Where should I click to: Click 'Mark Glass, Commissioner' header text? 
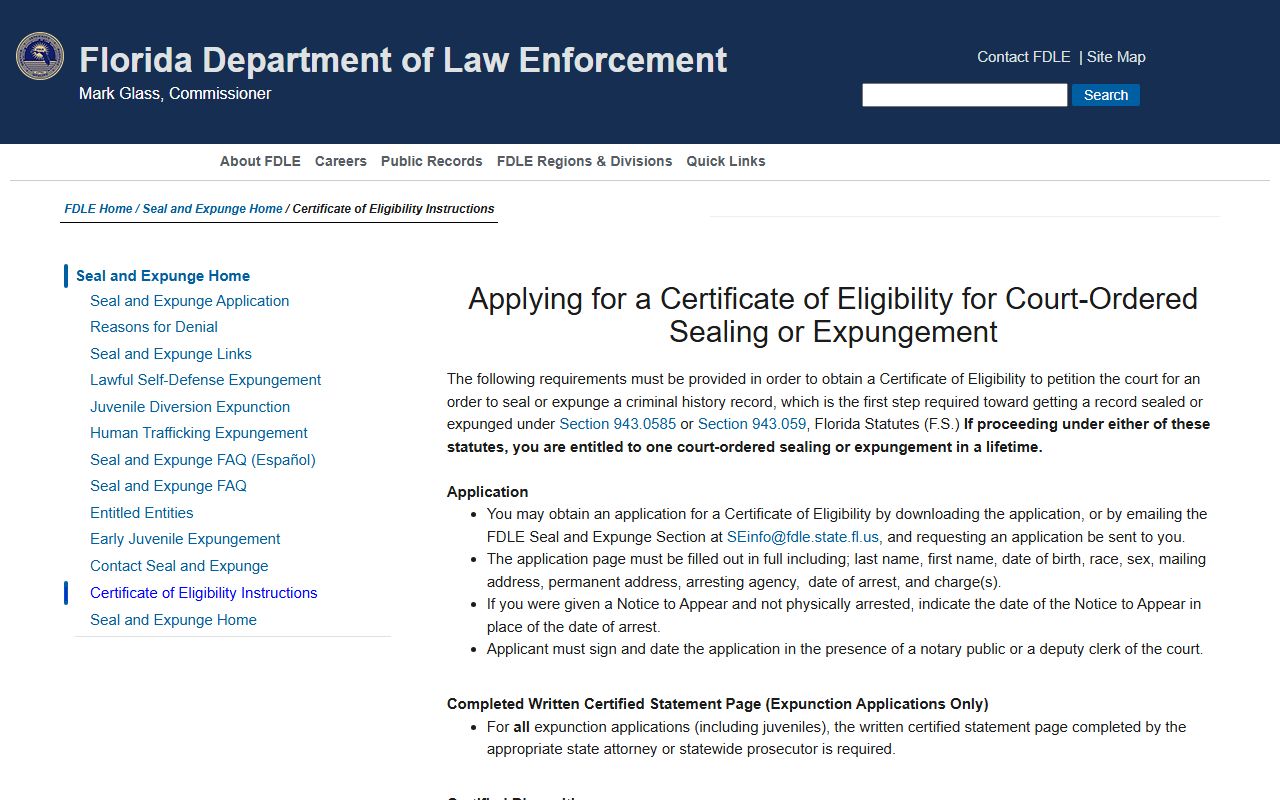[175, 94]
